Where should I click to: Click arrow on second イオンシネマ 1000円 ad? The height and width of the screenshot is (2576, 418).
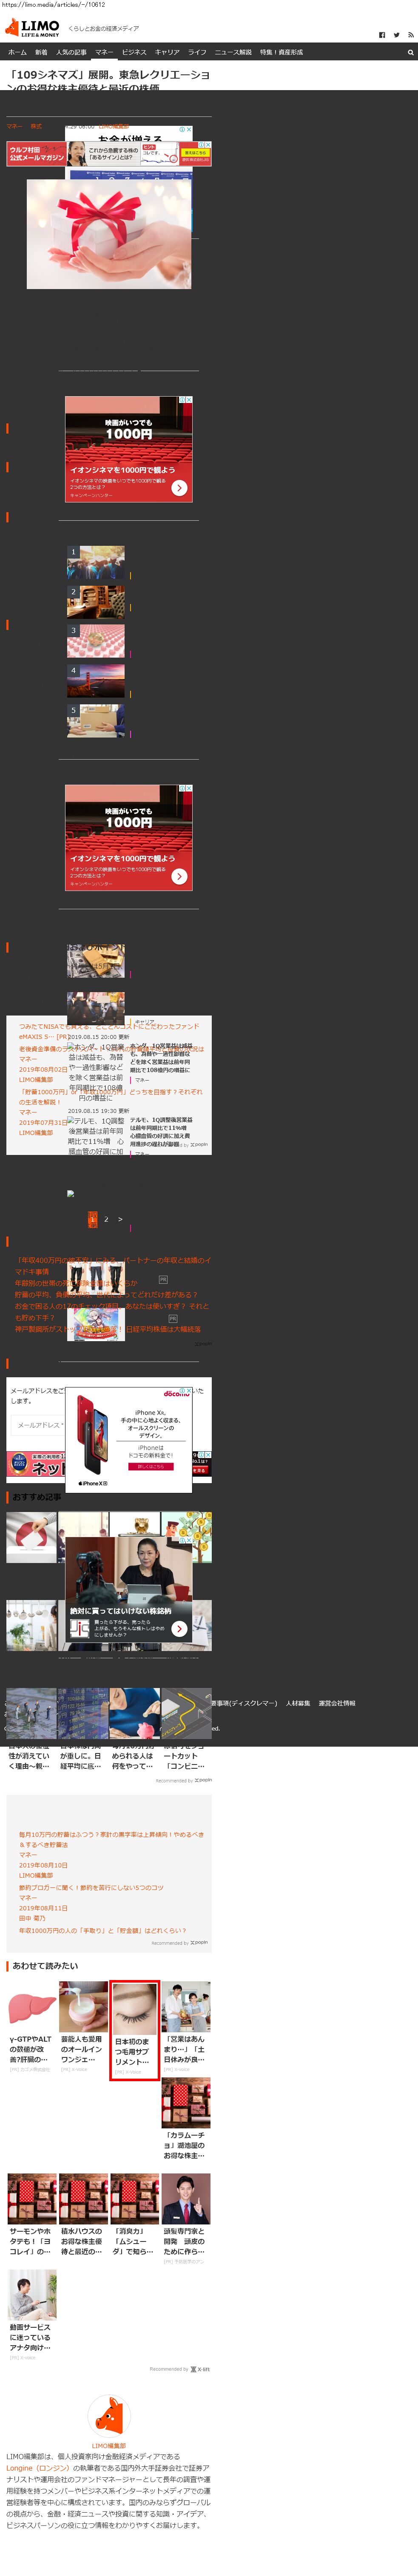(x=179, y=876)
